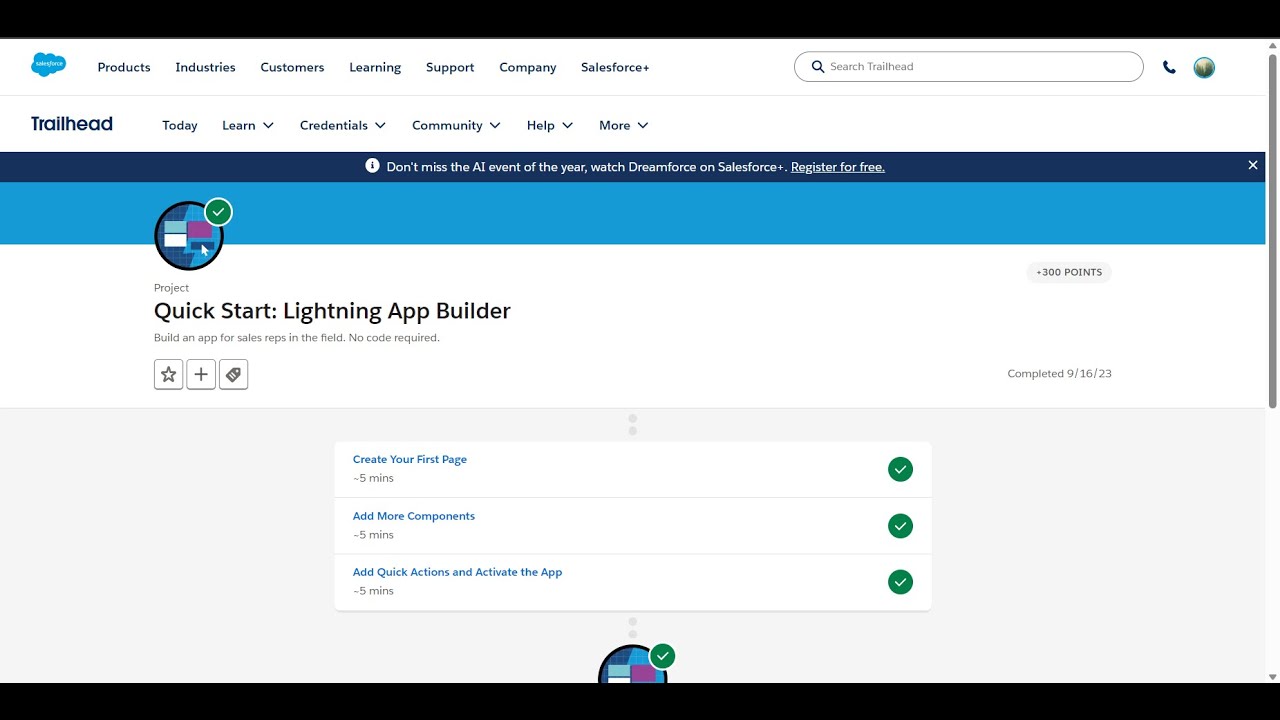Click the scrollbar up arrow
The height and width of the screenshot is (720, 1280).
point(1273,46)
